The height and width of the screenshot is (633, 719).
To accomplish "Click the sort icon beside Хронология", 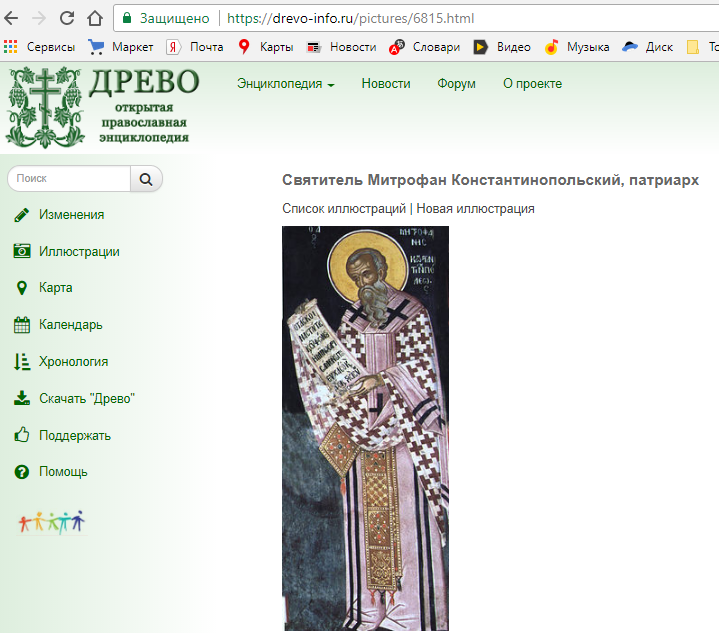I will tap(22, 361).
